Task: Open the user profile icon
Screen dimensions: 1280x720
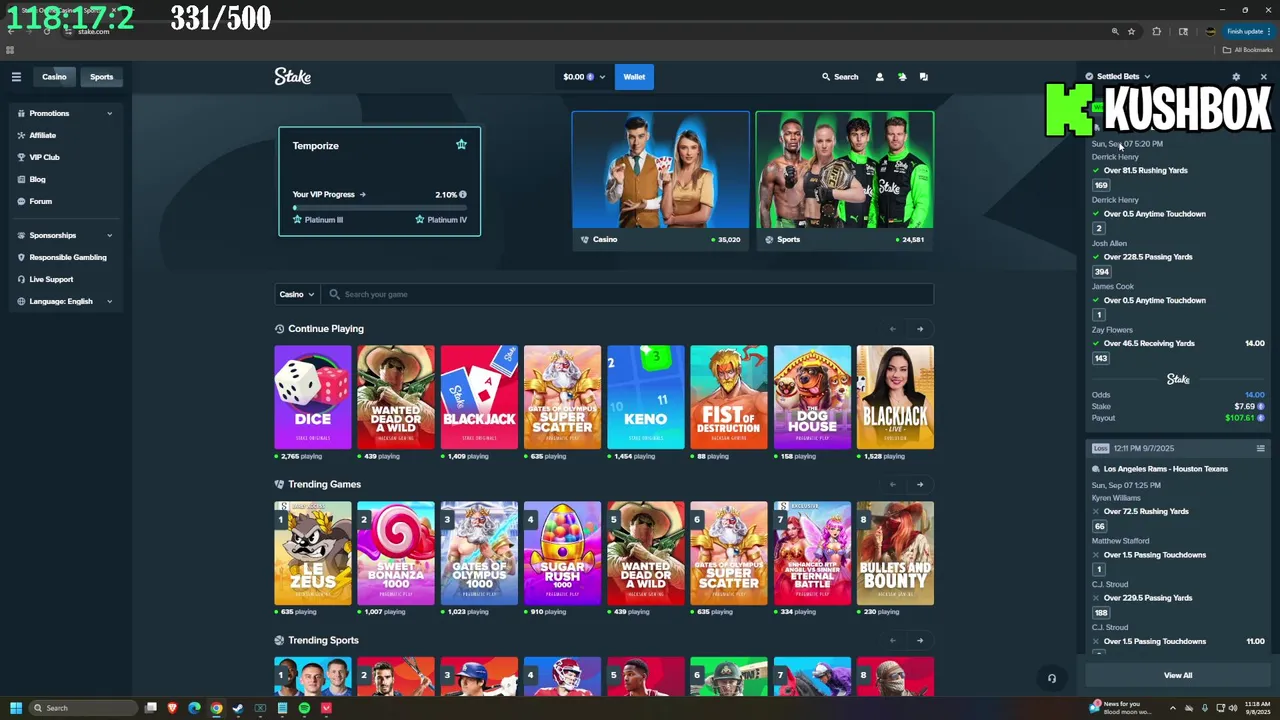Action: [x=880, y=77]
